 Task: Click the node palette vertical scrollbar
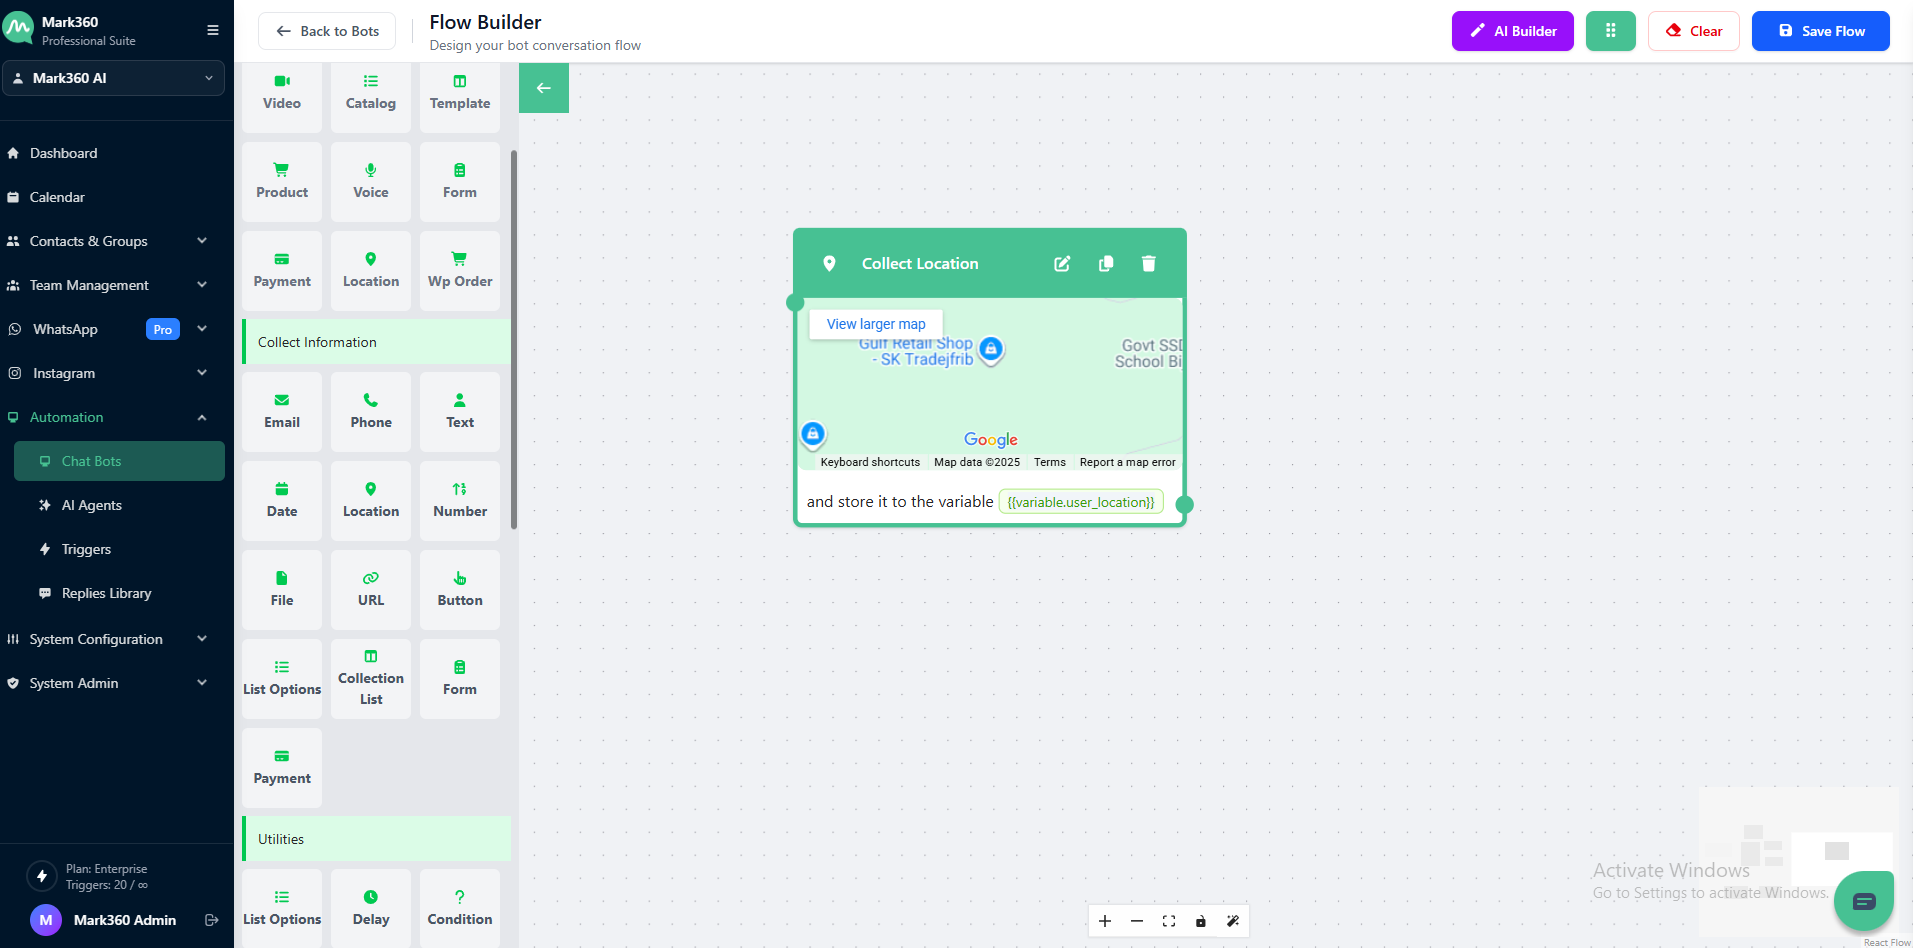click(x=514, y=340)
